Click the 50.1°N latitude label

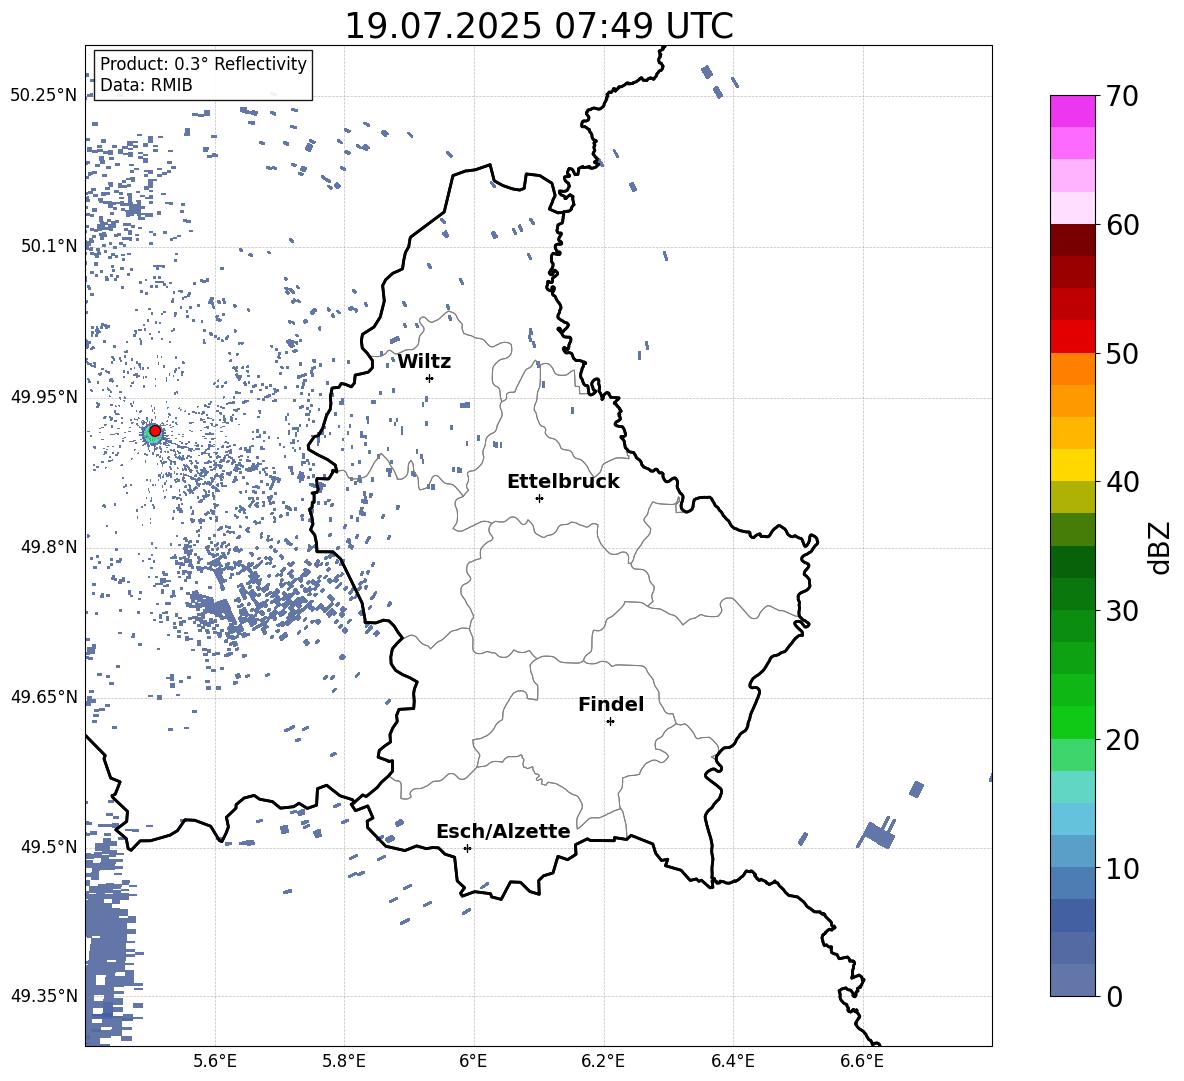click(x=48, y=246)
